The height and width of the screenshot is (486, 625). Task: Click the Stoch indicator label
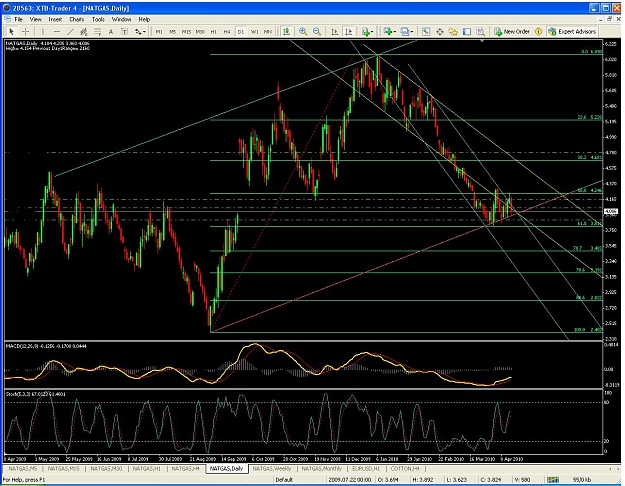[x=35, y=394]
